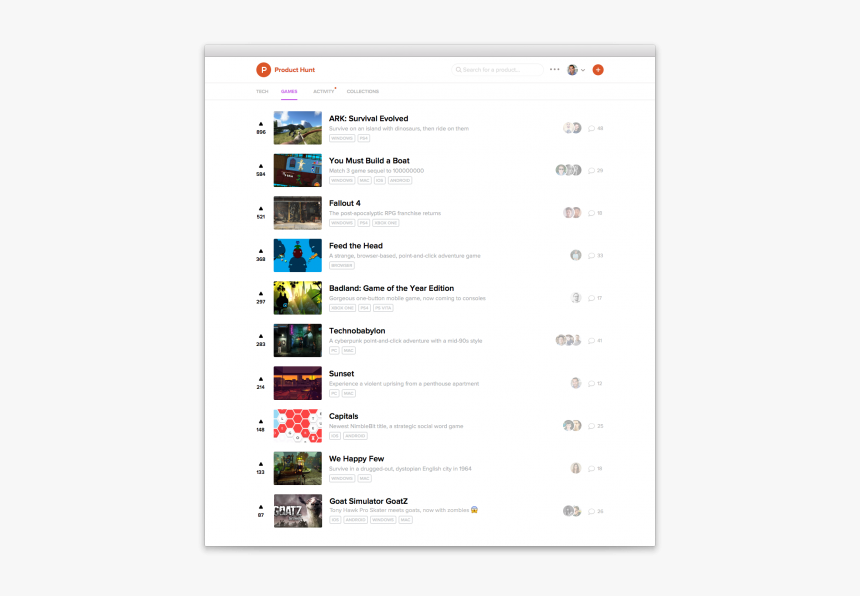Toggle an upvote on Feed the Head
Viewport: 860px width, 596px height.
point(260,252)
